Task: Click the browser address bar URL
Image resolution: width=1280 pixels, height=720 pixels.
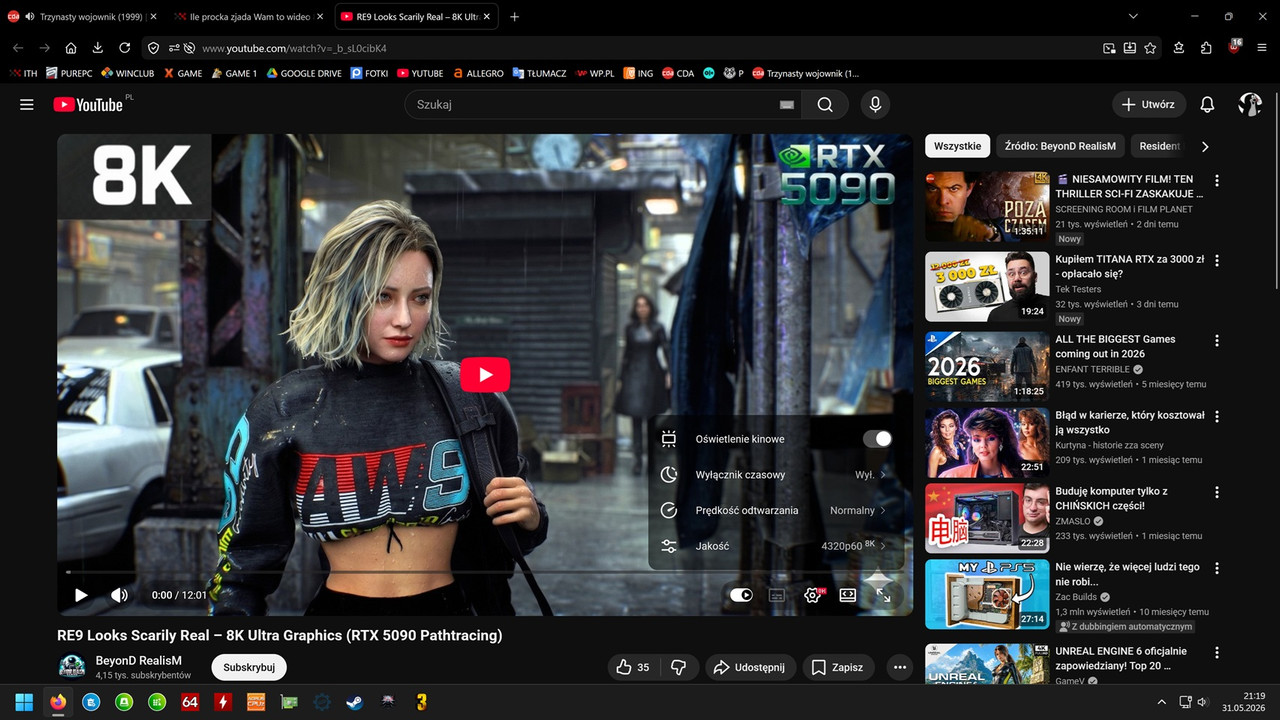Action: click(x=294, y=48)
